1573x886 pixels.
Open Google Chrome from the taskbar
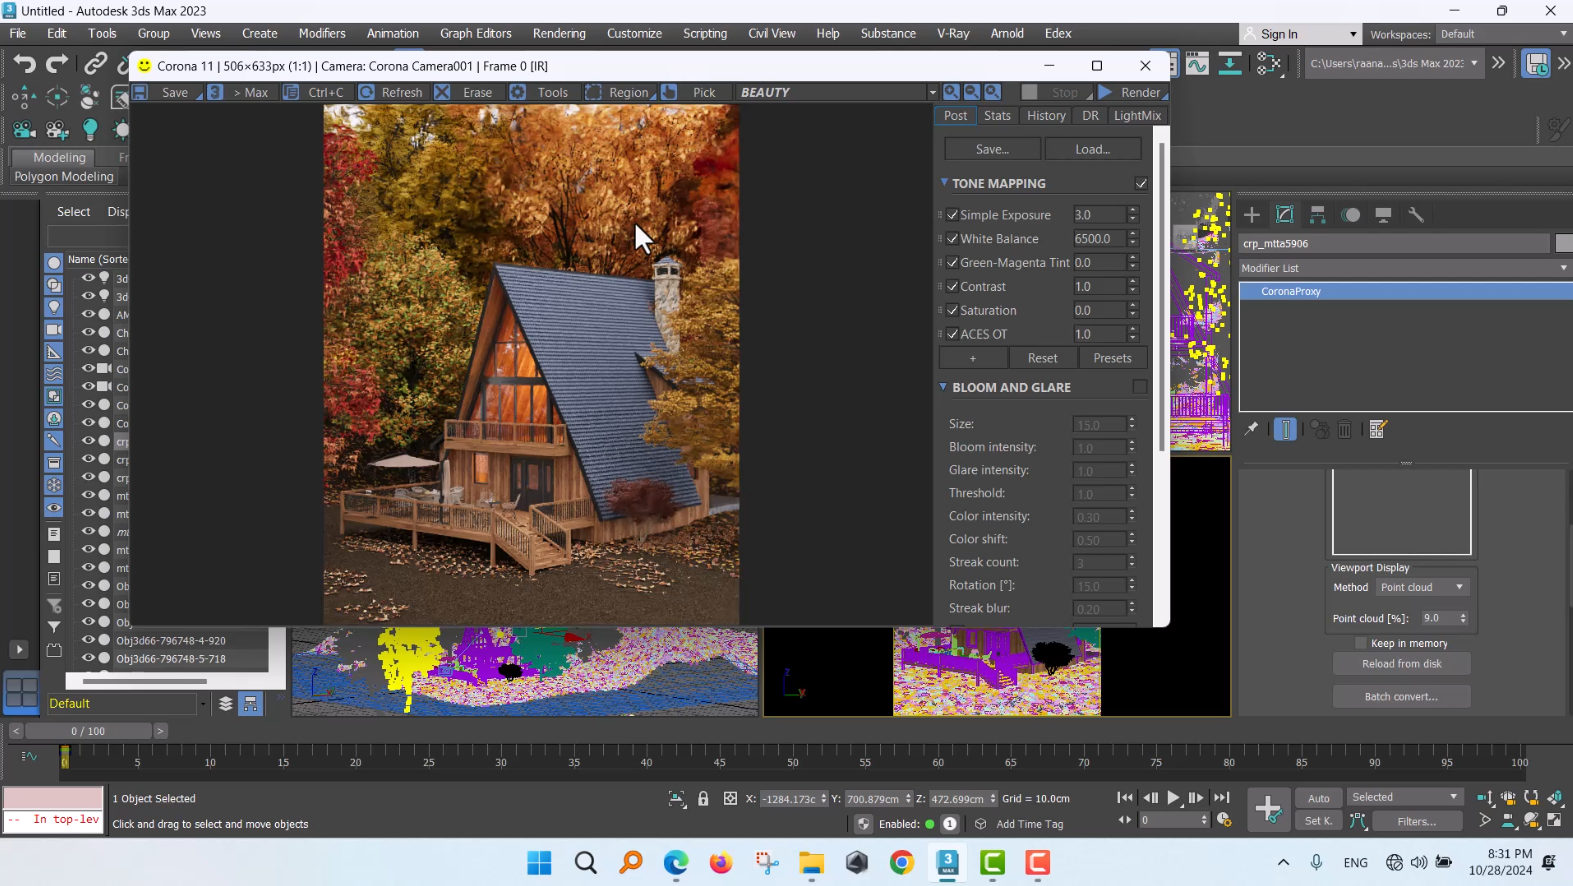click(x=901, y=863)
